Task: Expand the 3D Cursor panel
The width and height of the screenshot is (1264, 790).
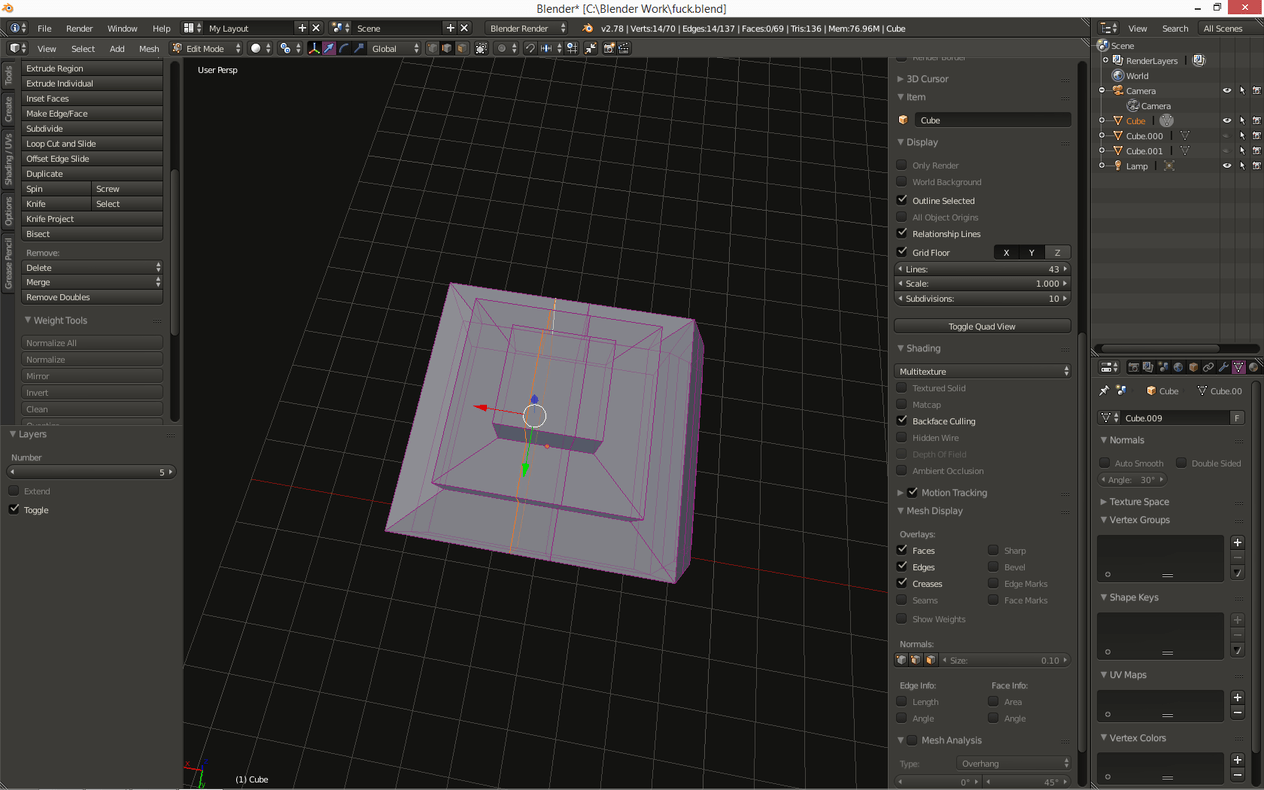Action: point(927,79)
